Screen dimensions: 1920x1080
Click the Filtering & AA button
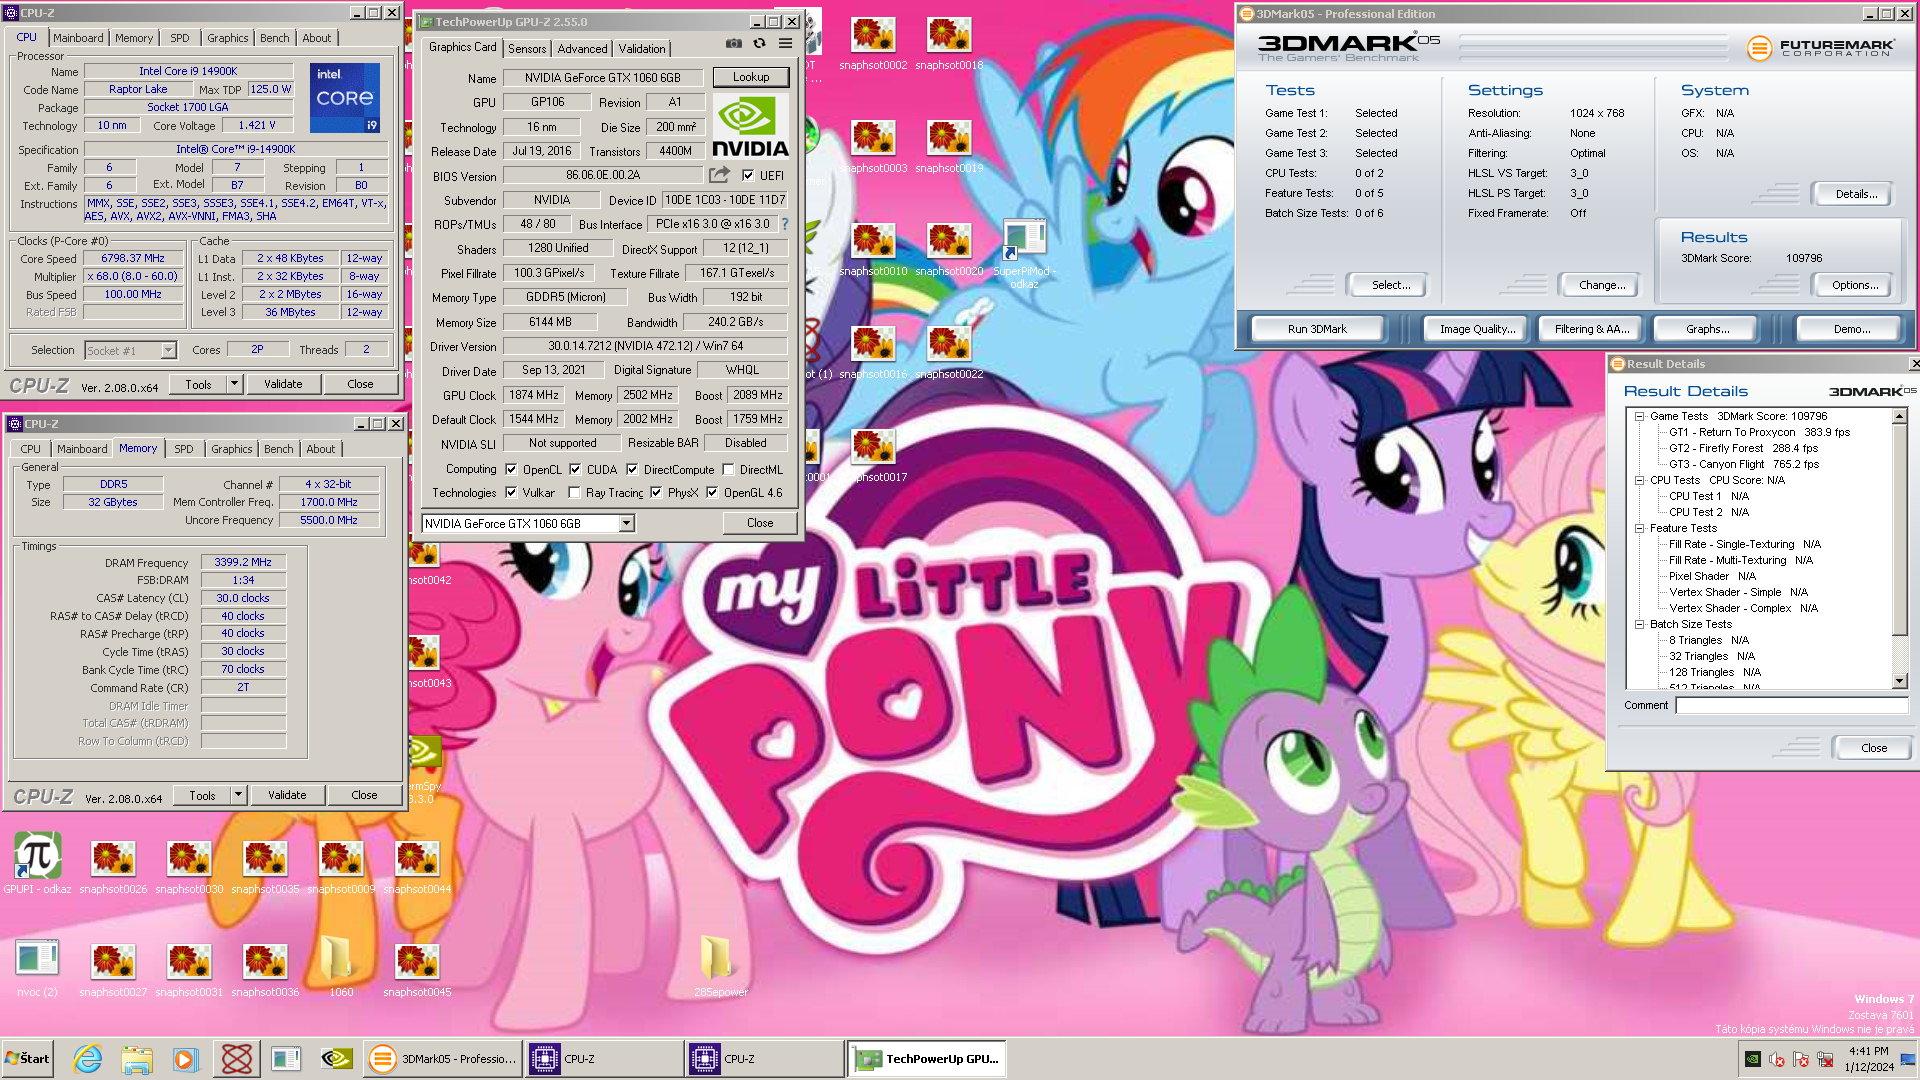point(1591,329)
